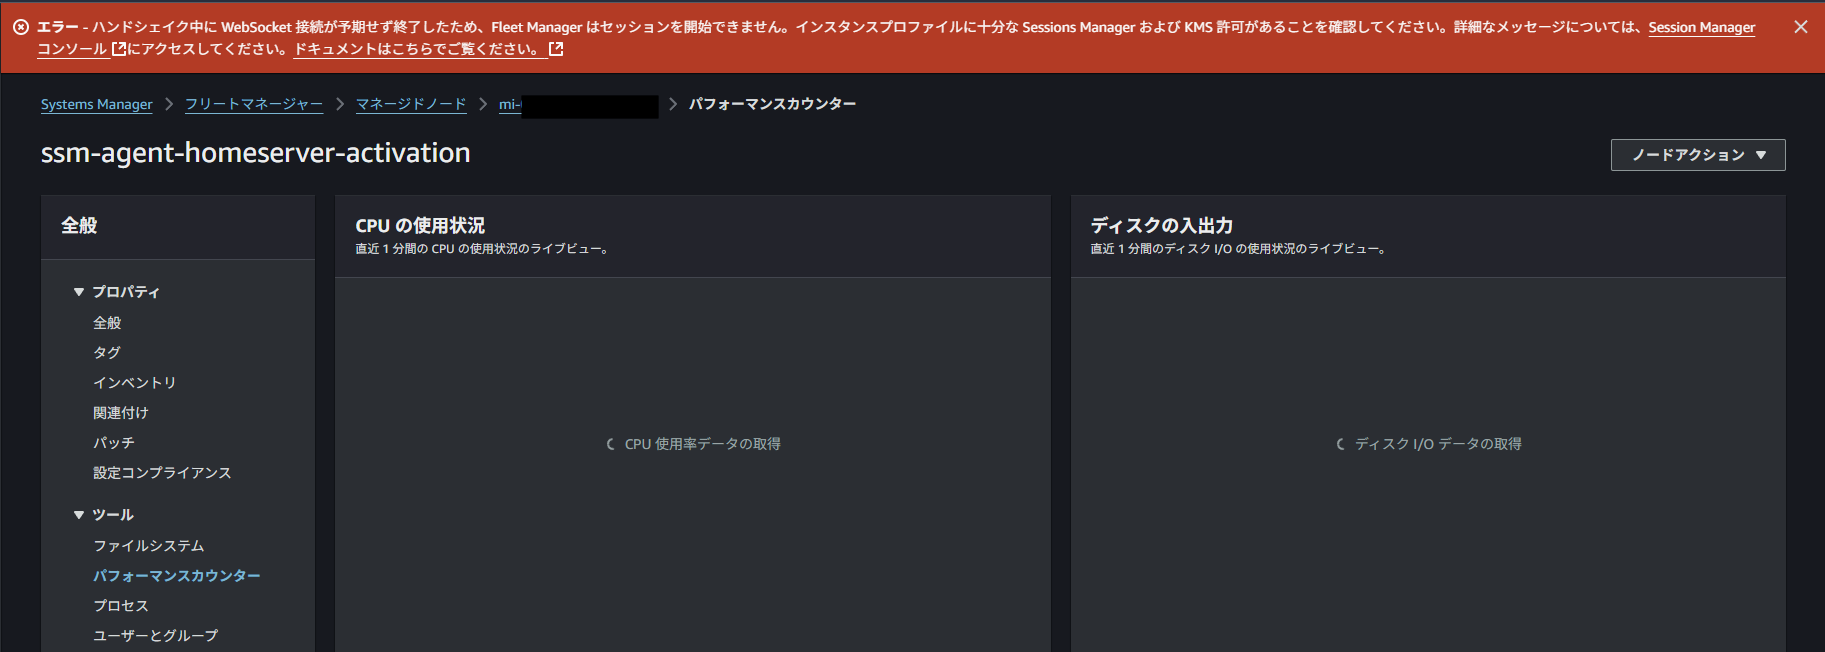Viewport: 1825px width, 652px height.
Task: Select 全般 under プロパティ
Action: [x=107, y=322]
